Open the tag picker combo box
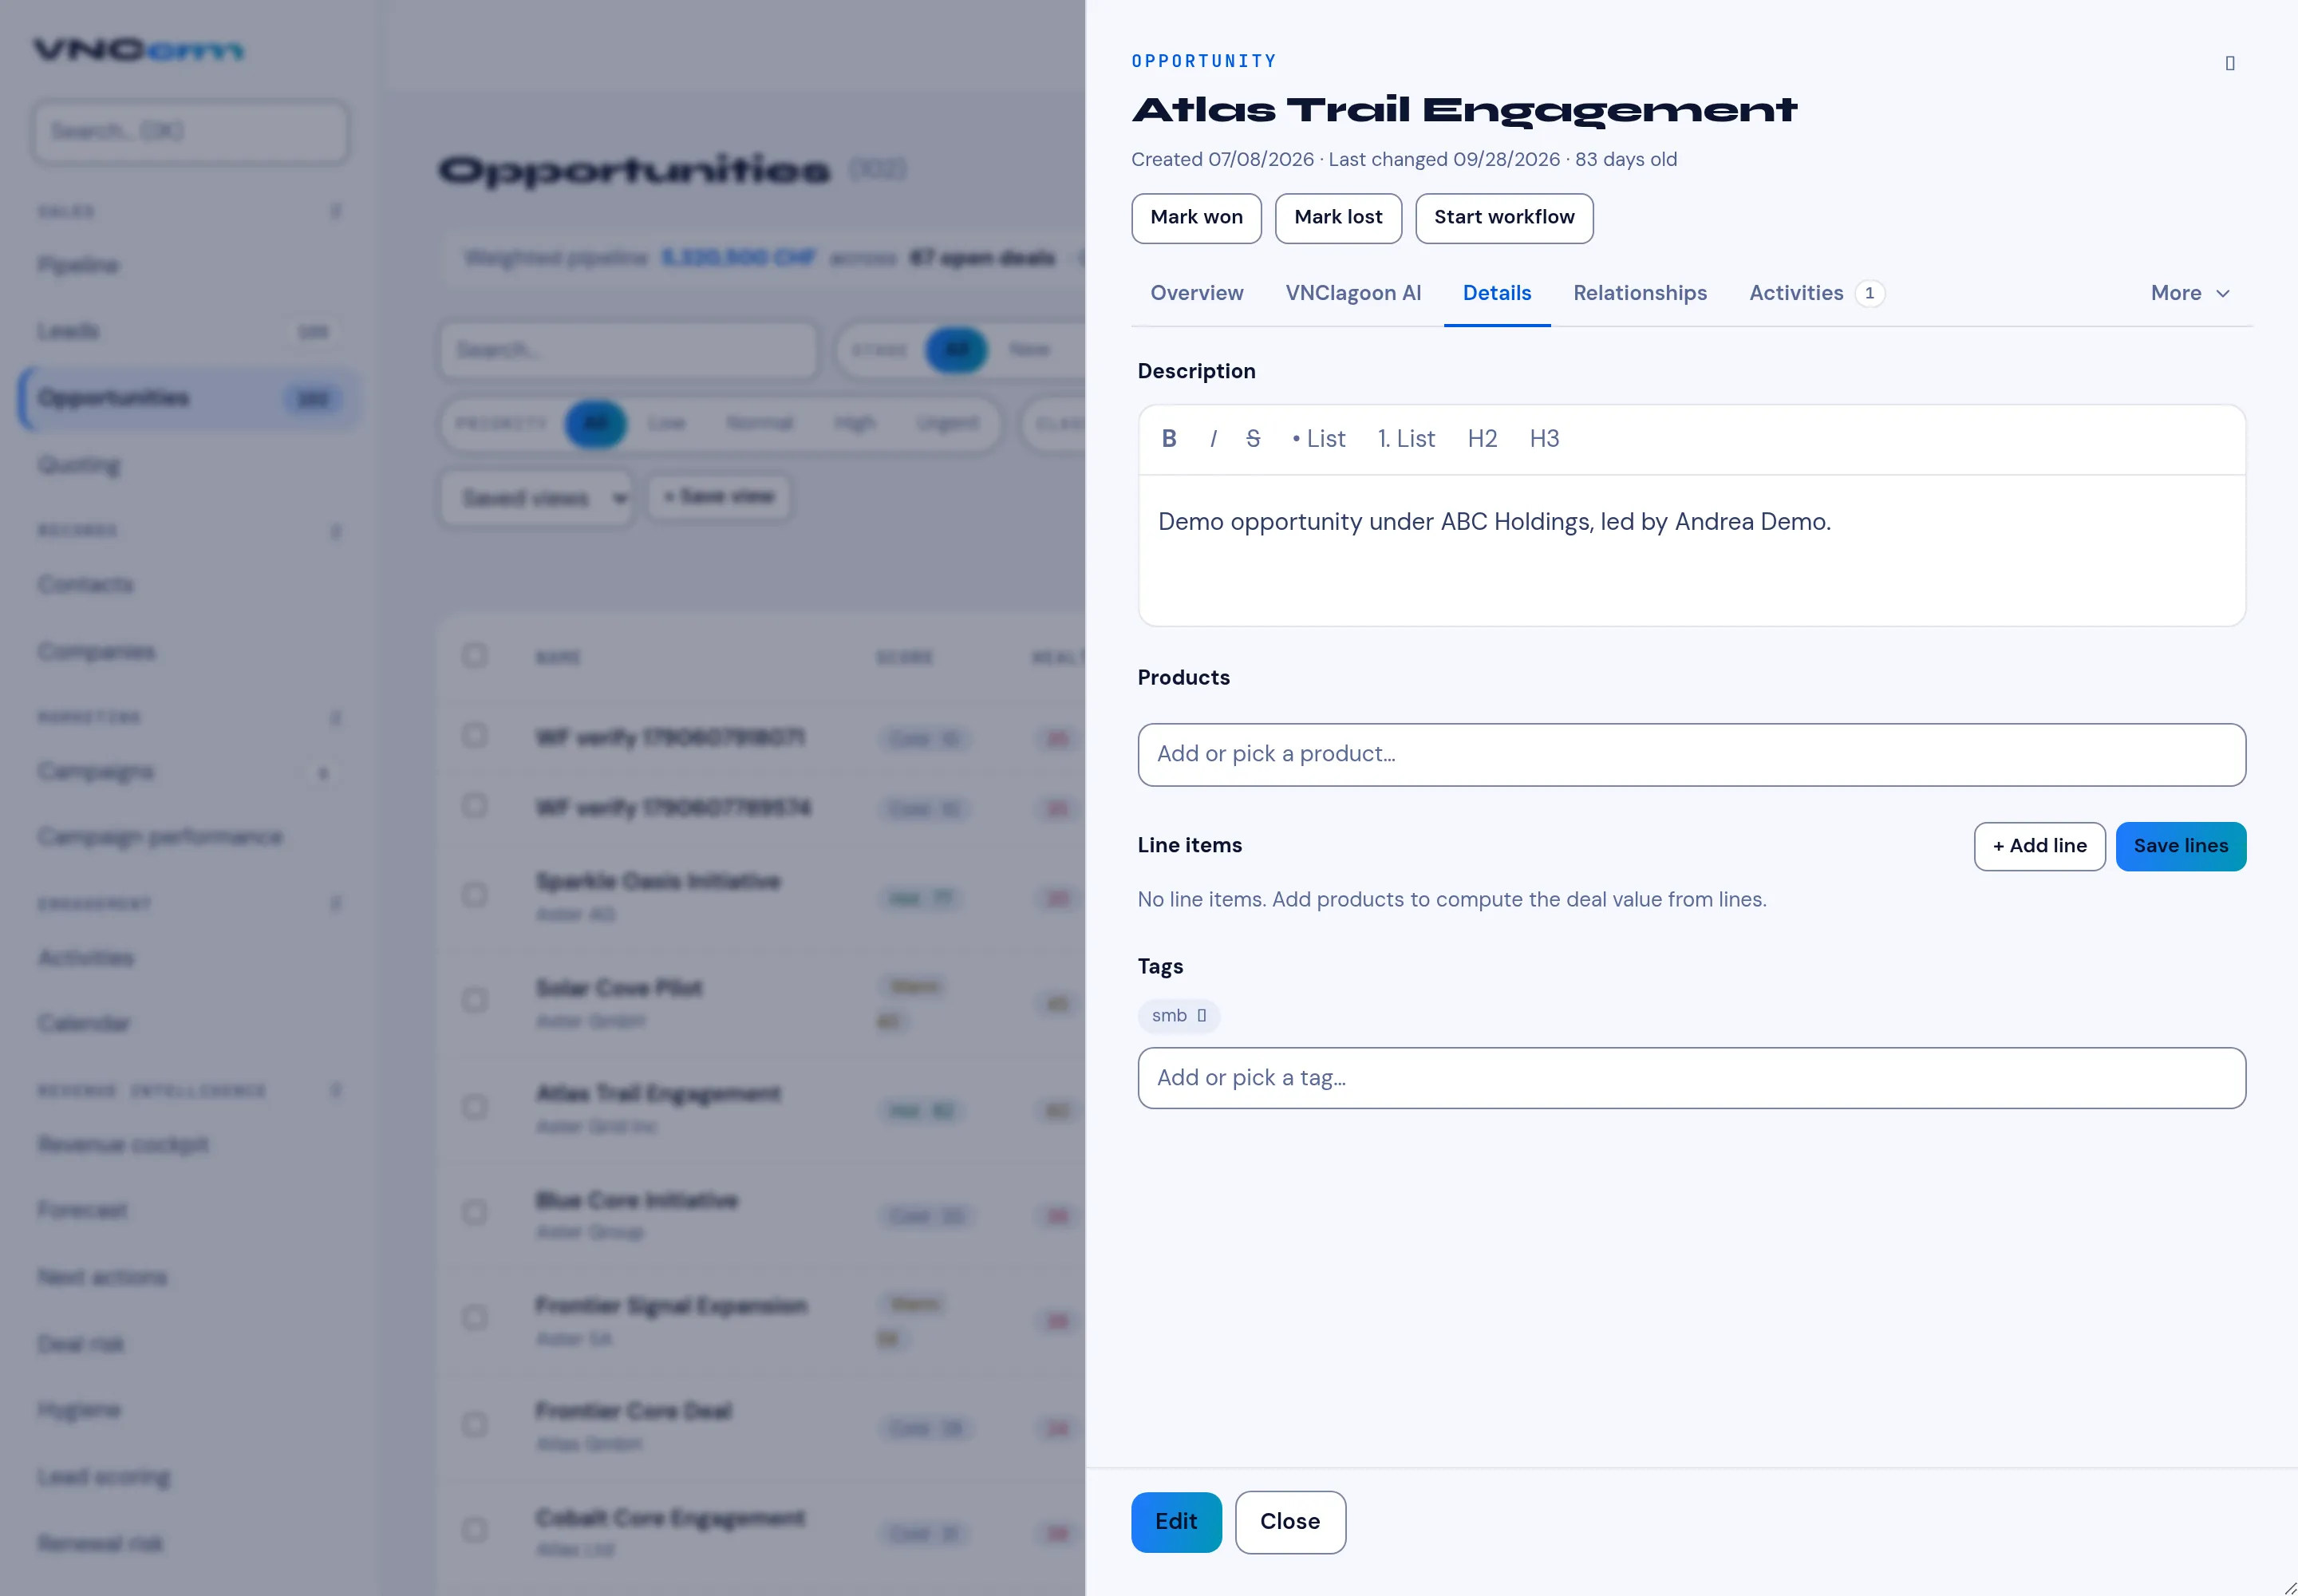Image resolution: width=2298 pixels, height=1596 pixels. [x=1691, y=1078]
